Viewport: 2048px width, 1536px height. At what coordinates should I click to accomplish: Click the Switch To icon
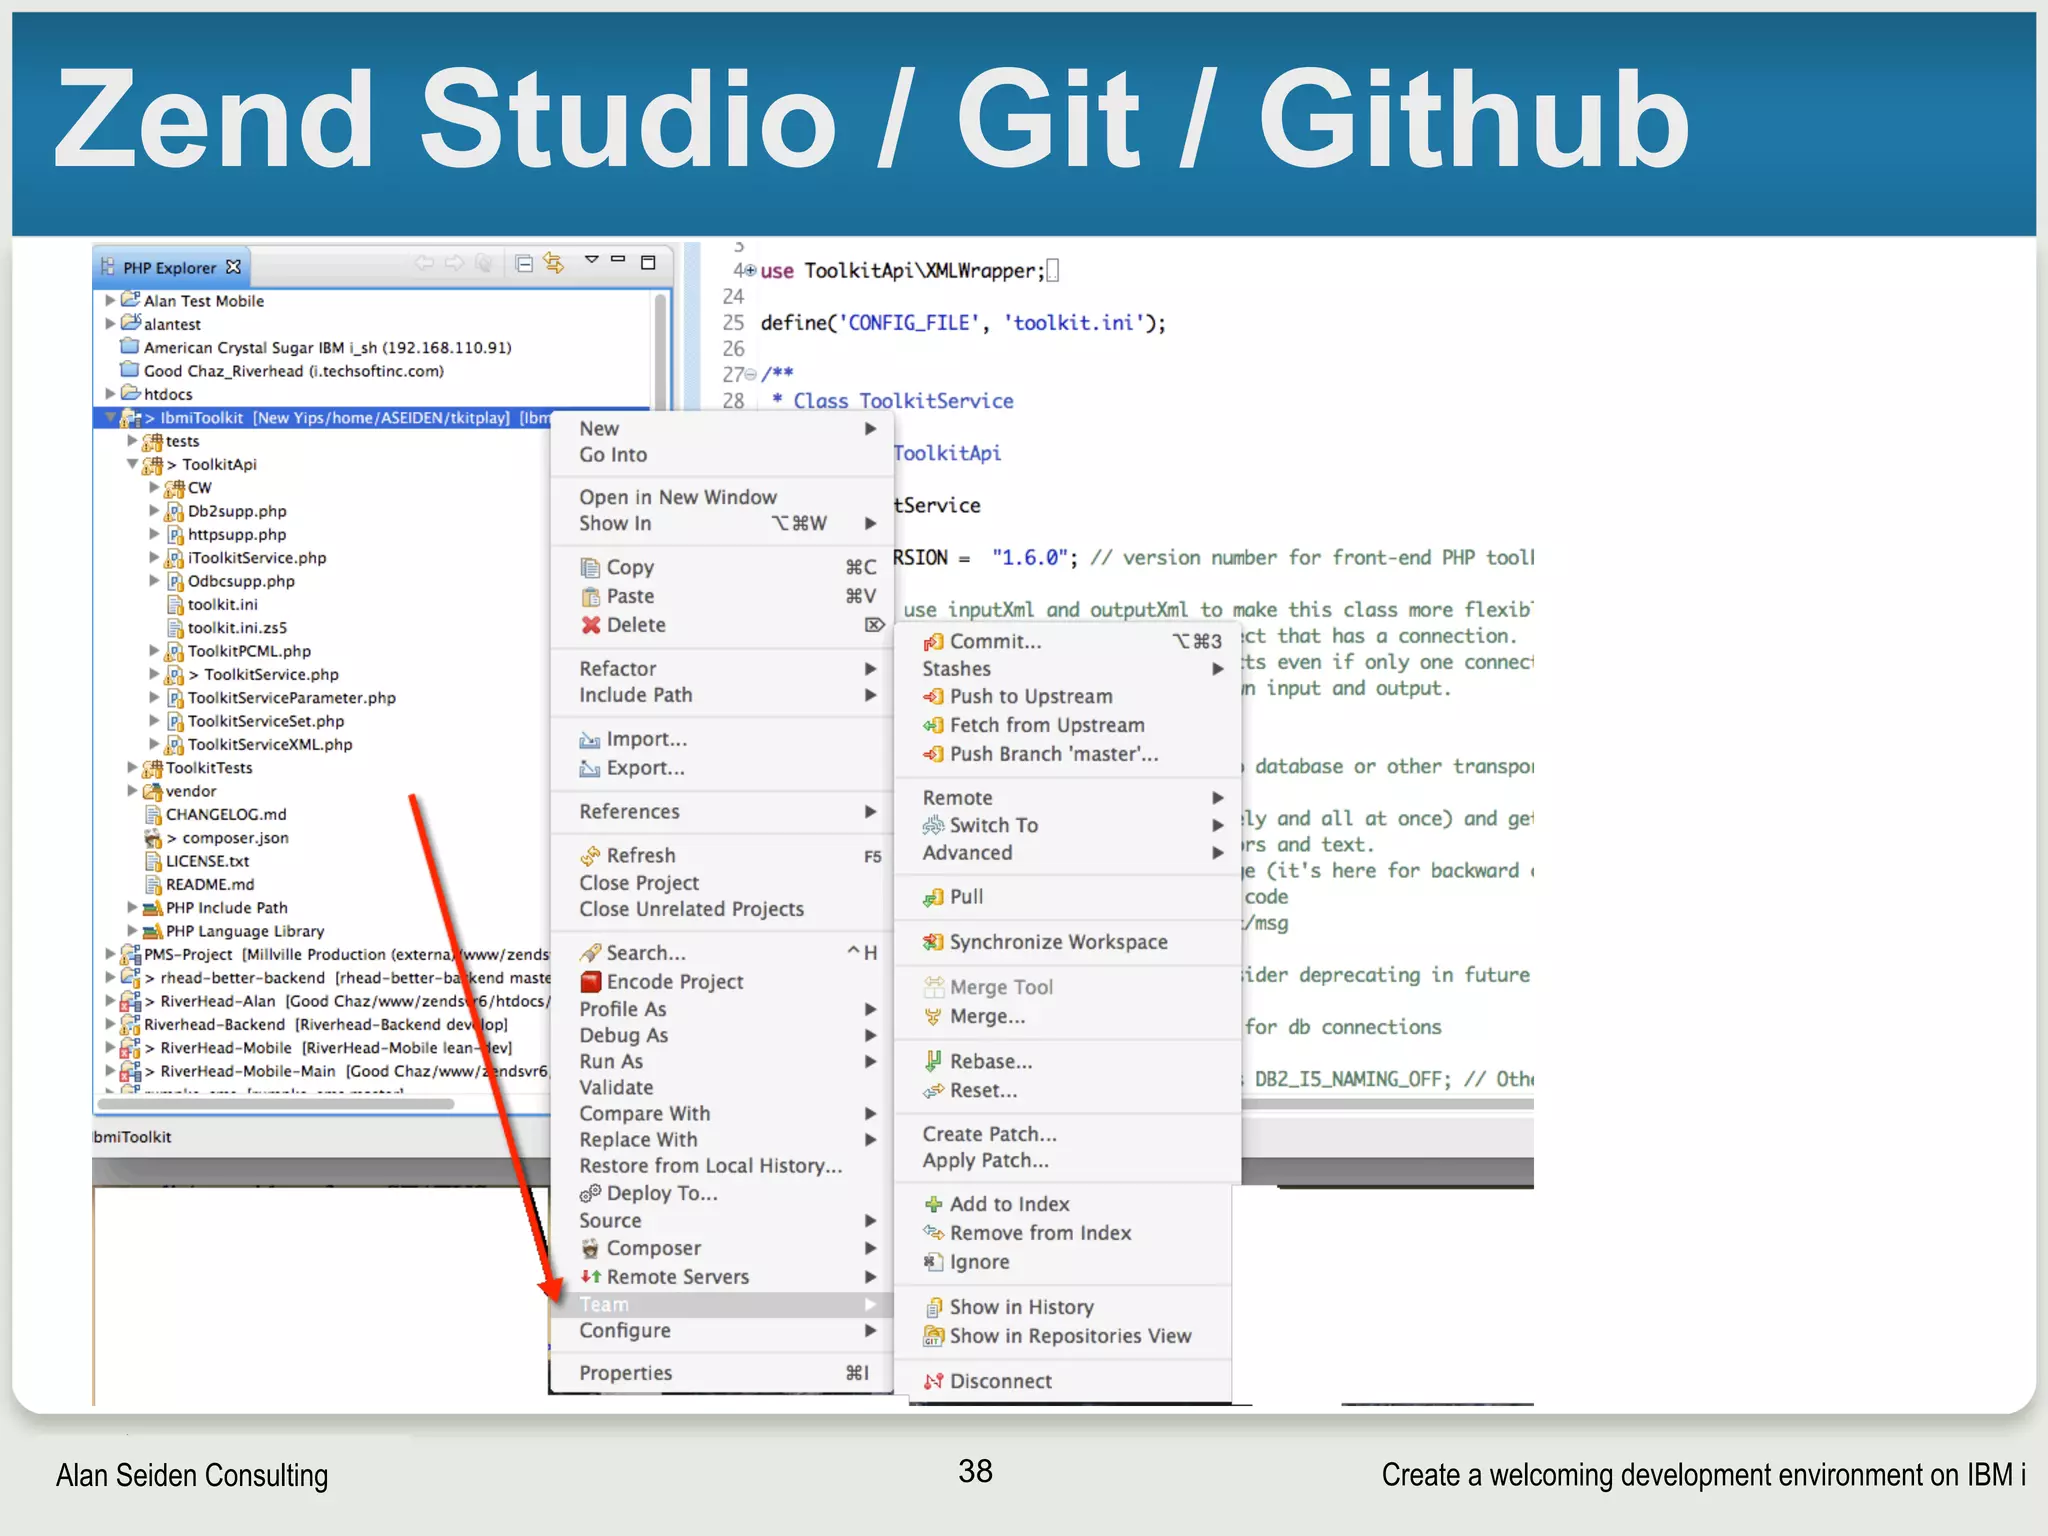[933, 825]
